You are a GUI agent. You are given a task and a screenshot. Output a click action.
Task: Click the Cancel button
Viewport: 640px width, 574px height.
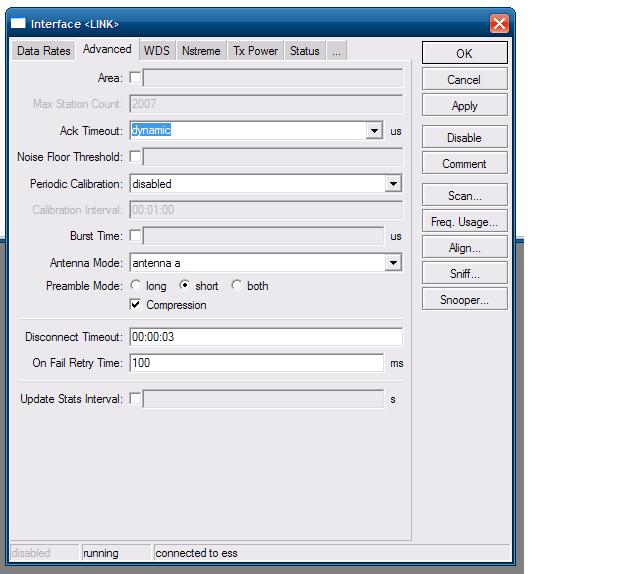(x=464, y=80)
